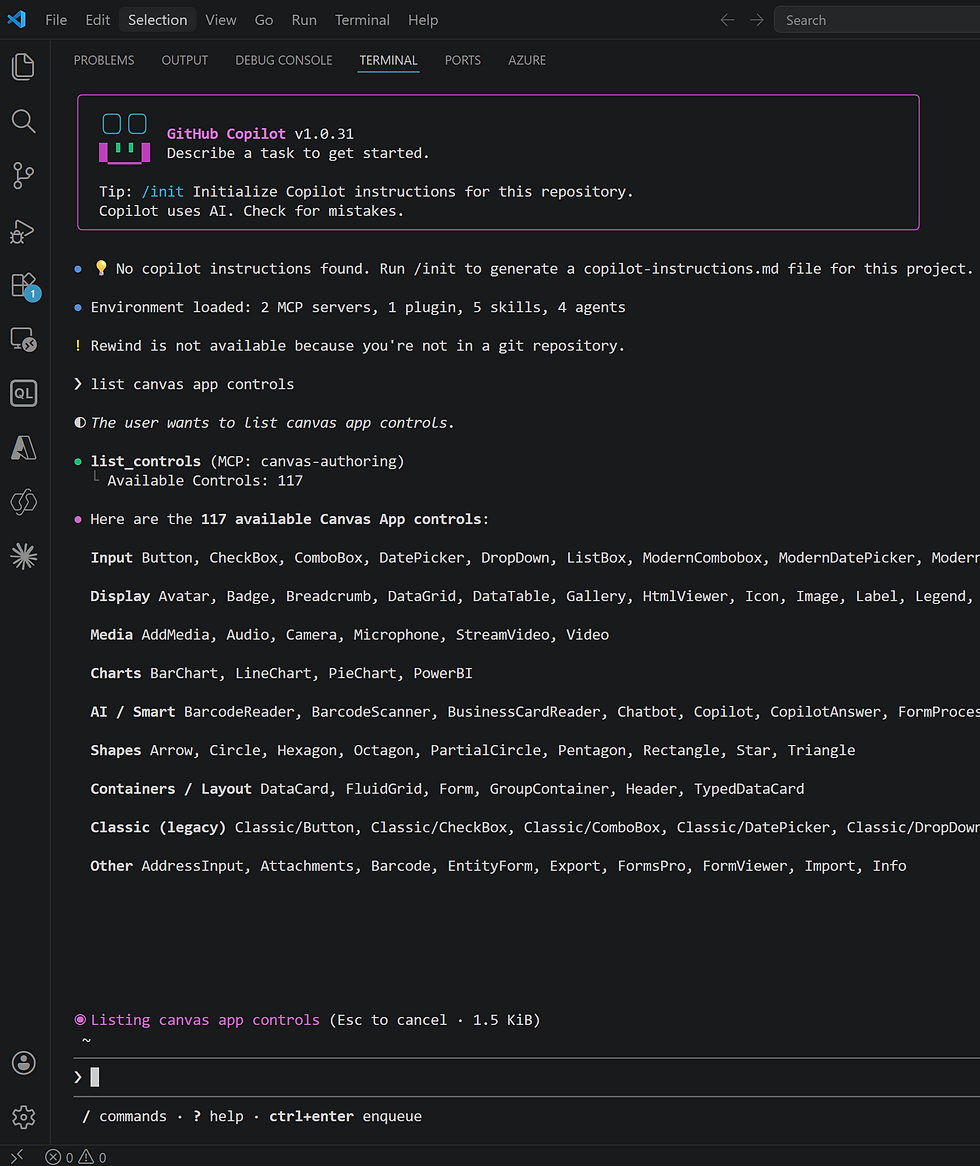980x1166 pixels.
Task: Go forward with the right arrow
Action: [x=756, y=20]
